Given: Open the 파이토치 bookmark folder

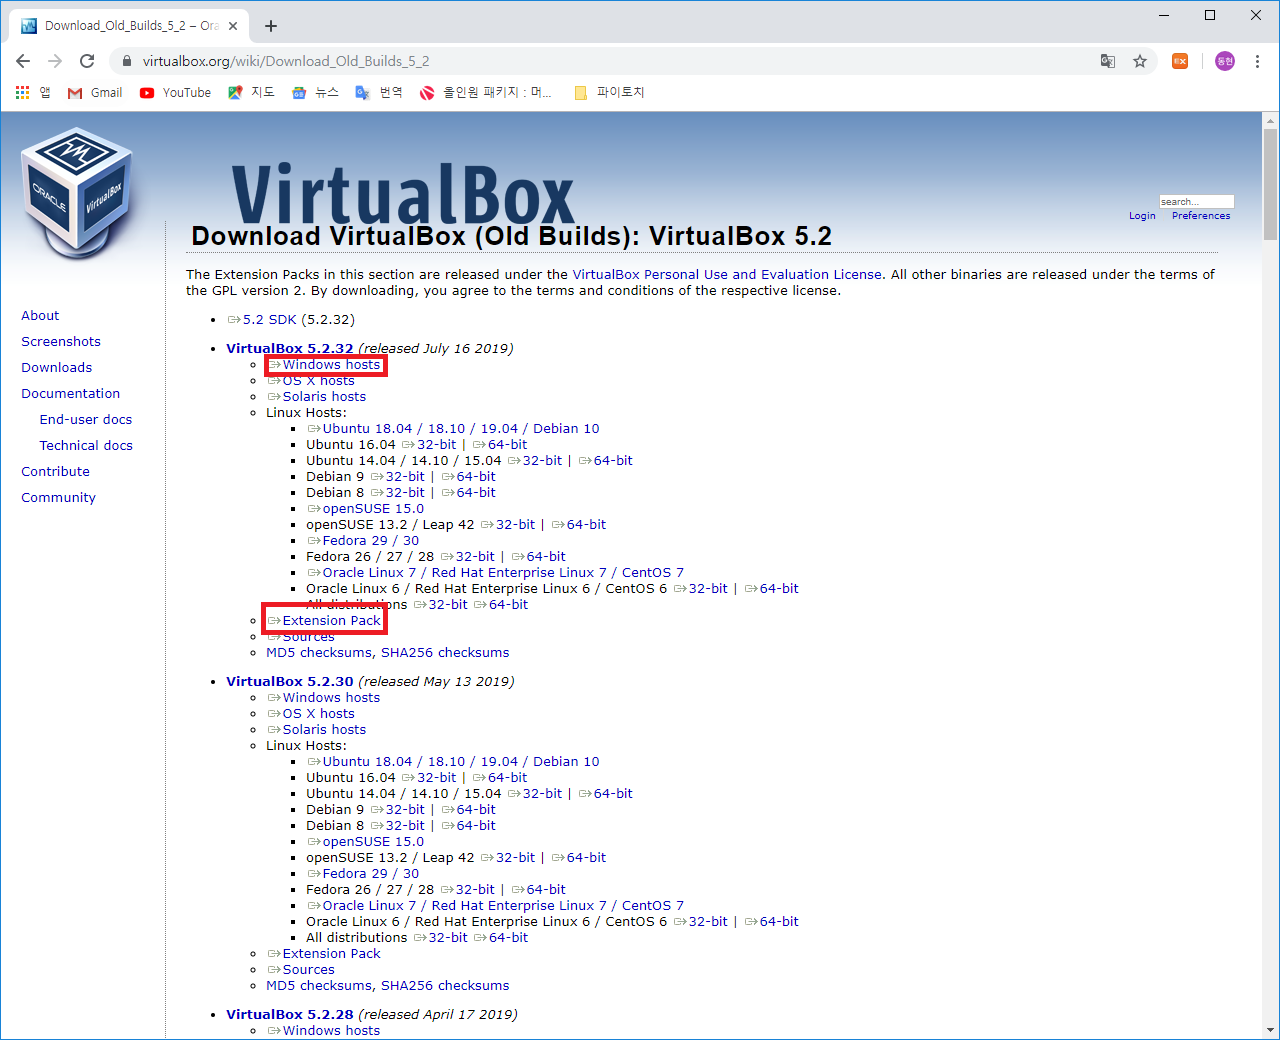Looking at the screenshot, I should [x=609, y=92].
